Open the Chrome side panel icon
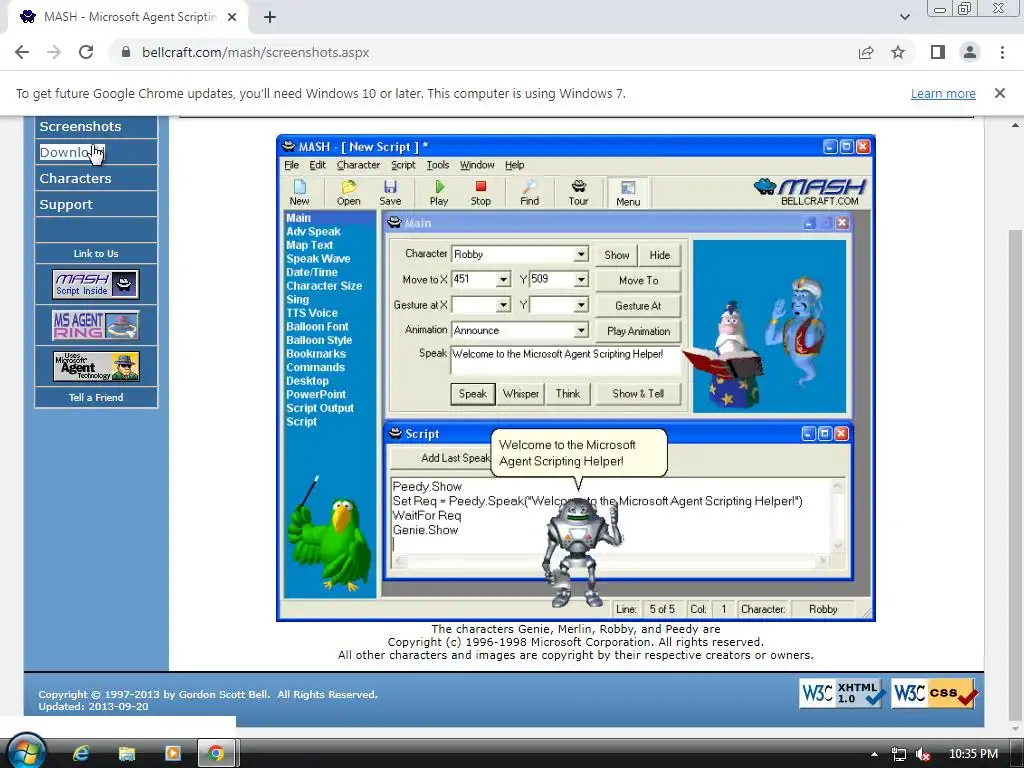The height and width of the screenshot is (768, 1024). click(x=938, y=52)
